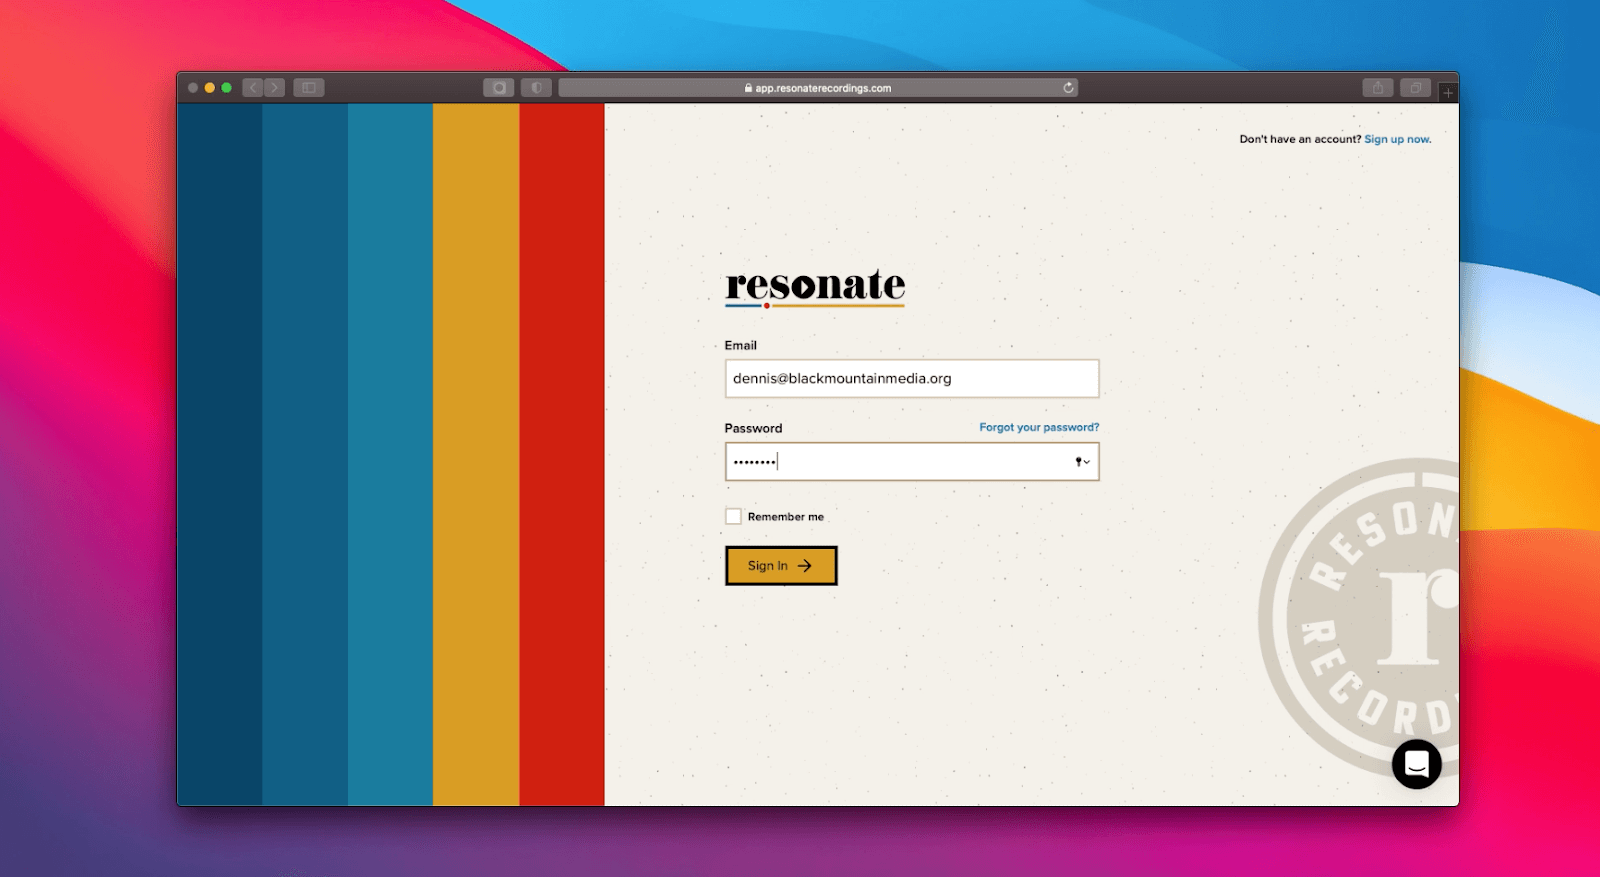The height and width of the screenshot is (877, 1600).
Task: Click the Safari forward navigation arrow
Action: pos(275,88)
